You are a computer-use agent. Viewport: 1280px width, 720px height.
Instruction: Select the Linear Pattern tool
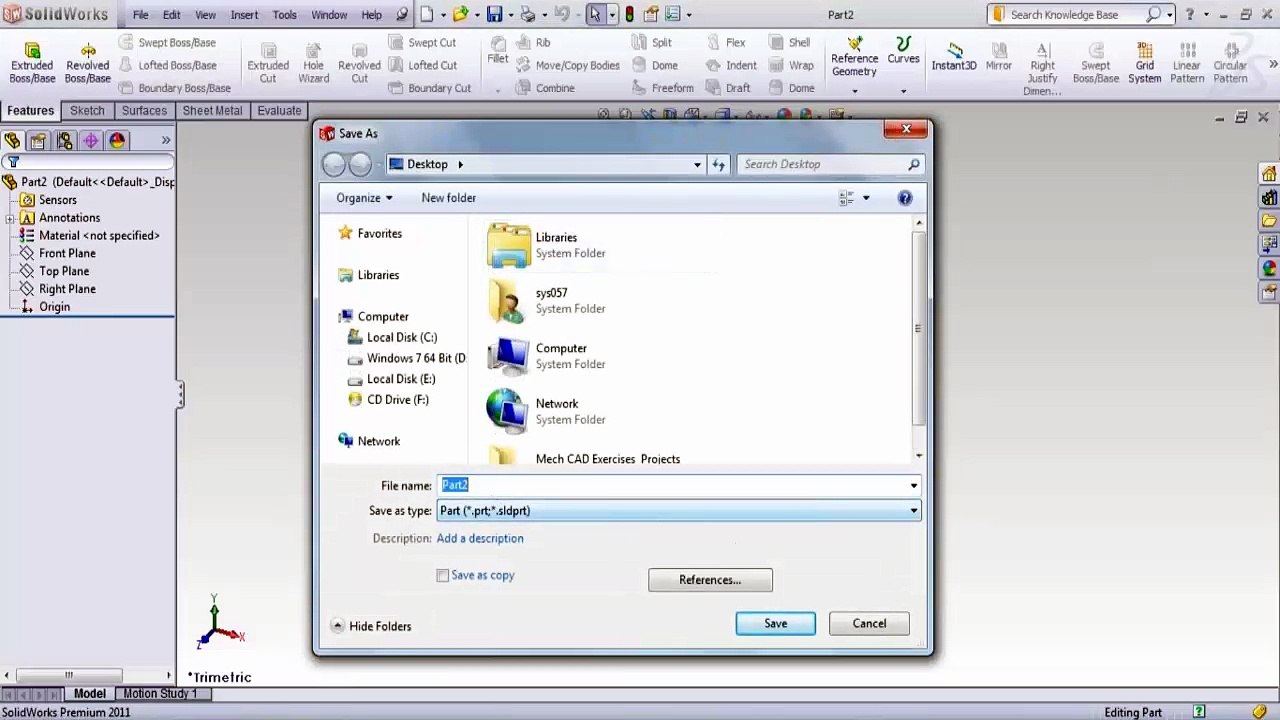1187,63
